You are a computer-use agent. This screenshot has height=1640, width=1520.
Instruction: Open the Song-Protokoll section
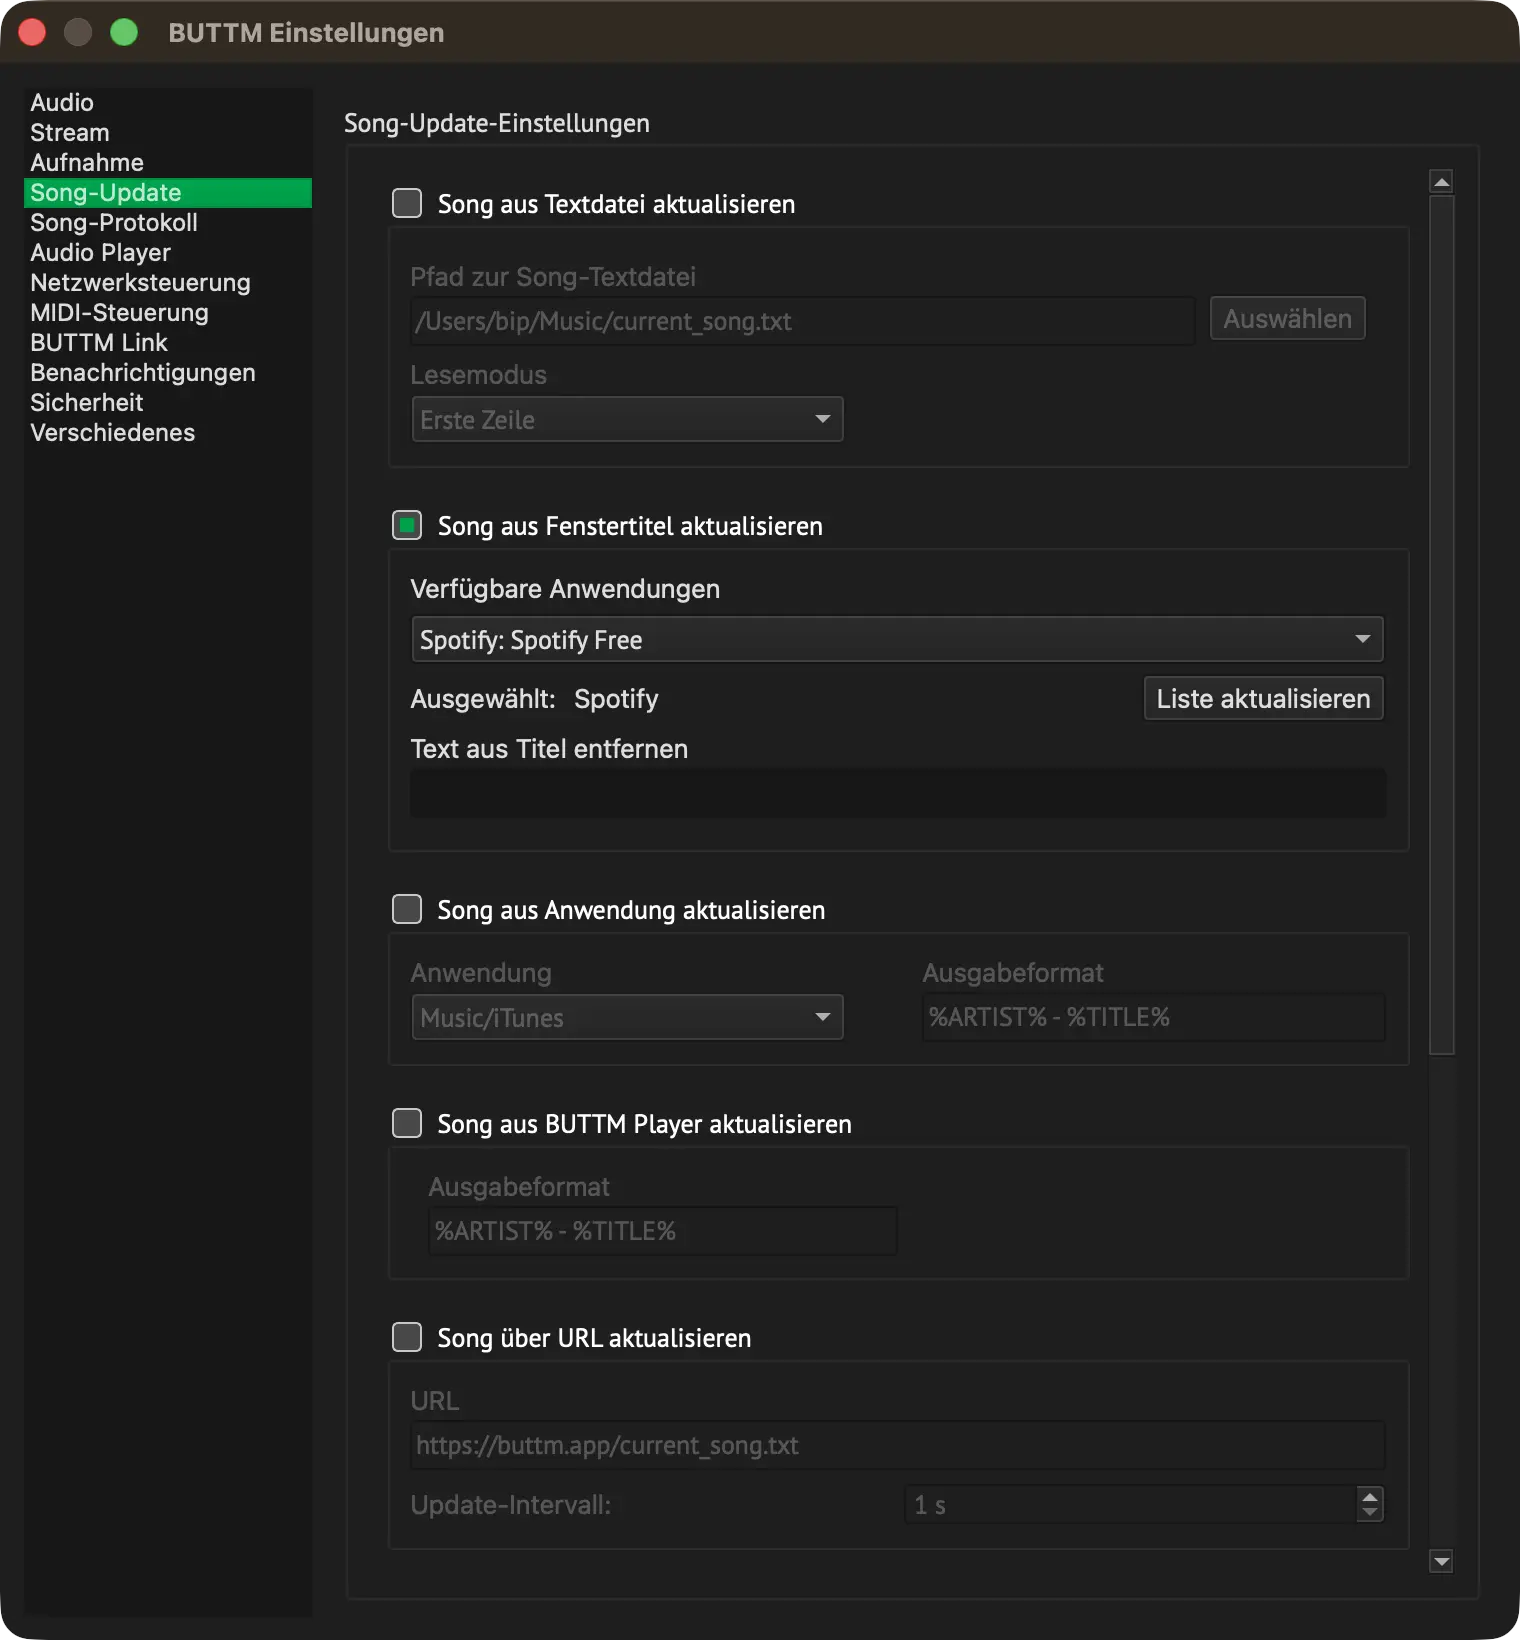pyautogui.click(x=167, y=223)
